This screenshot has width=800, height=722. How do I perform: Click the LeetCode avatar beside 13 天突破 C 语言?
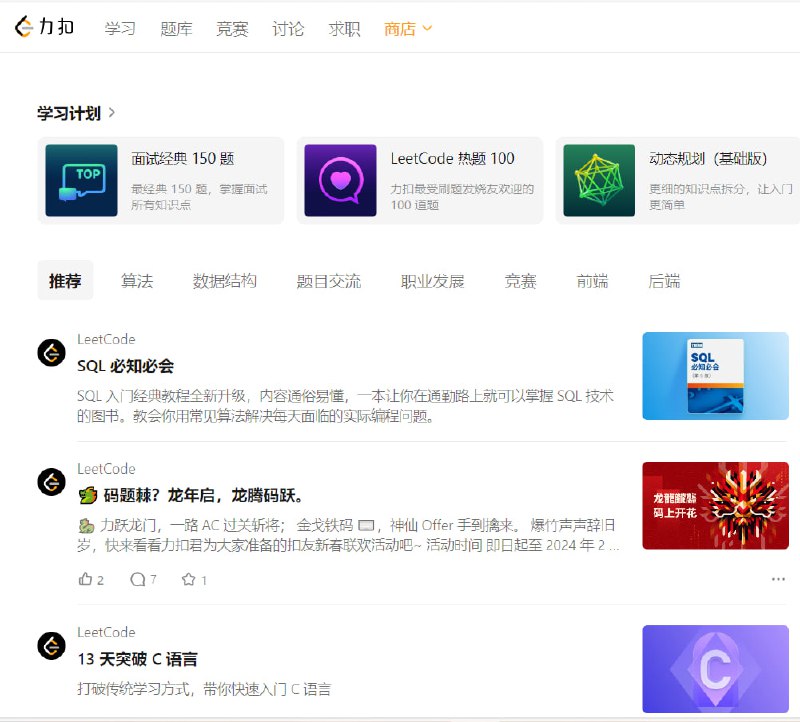[x=52, y=646]
